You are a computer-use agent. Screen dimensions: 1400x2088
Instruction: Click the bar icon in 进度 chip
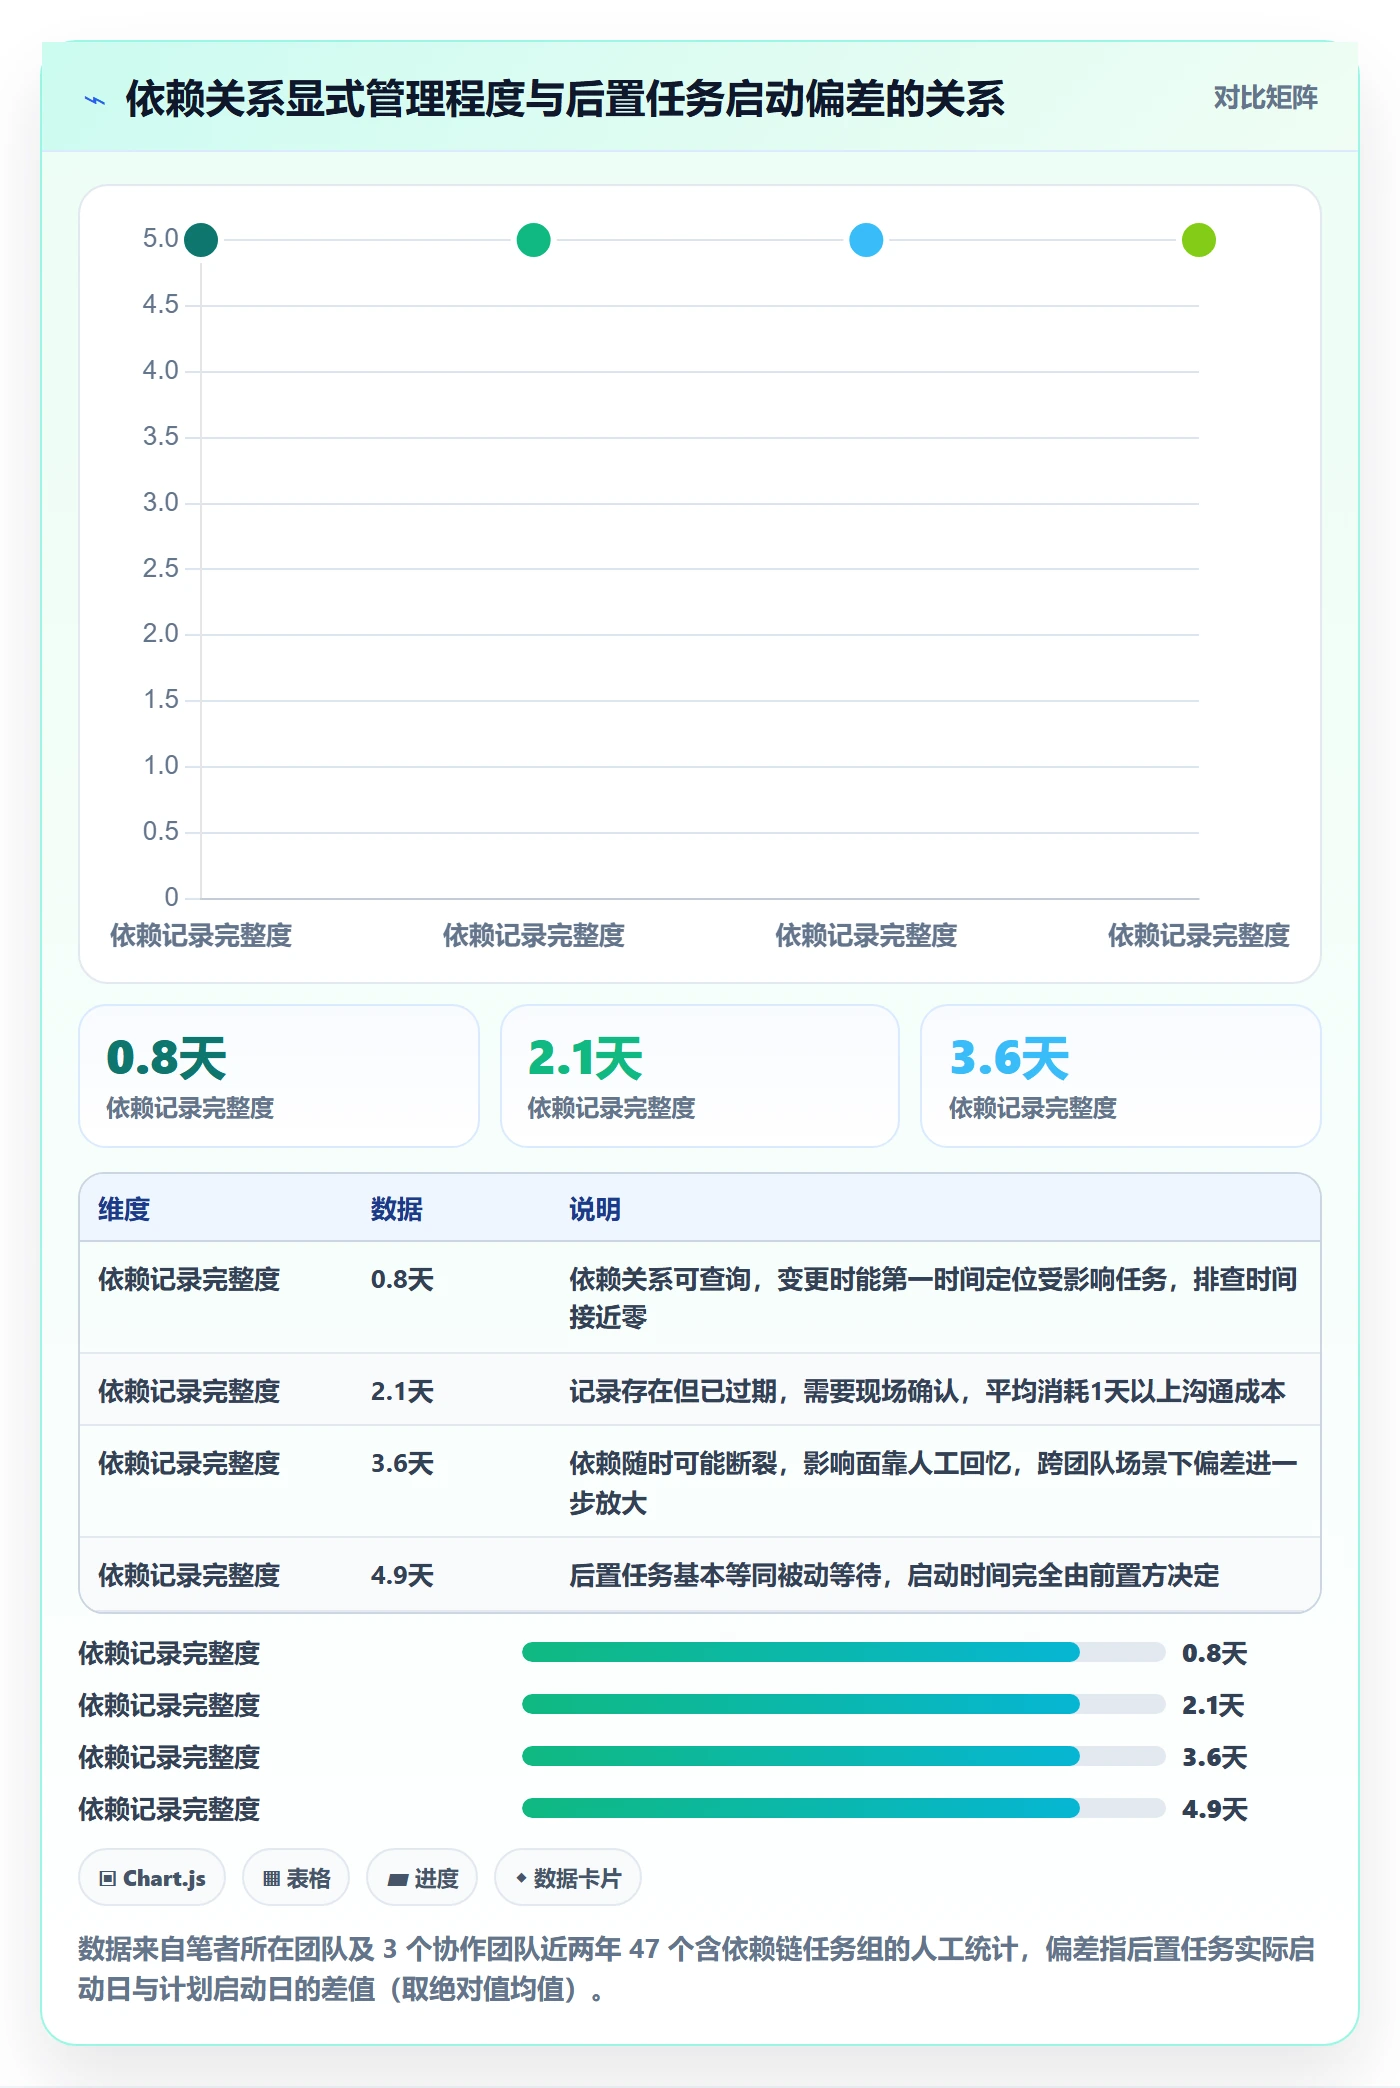click(398, 1880)
